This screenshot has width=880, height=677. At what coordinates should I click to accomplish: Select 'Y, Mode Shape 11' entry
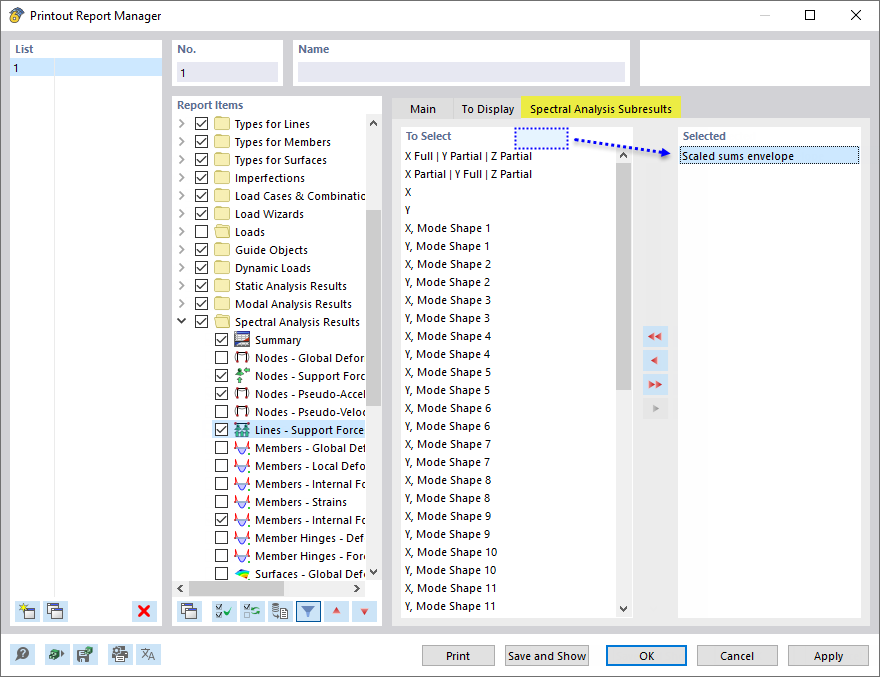tap(450, 606)
